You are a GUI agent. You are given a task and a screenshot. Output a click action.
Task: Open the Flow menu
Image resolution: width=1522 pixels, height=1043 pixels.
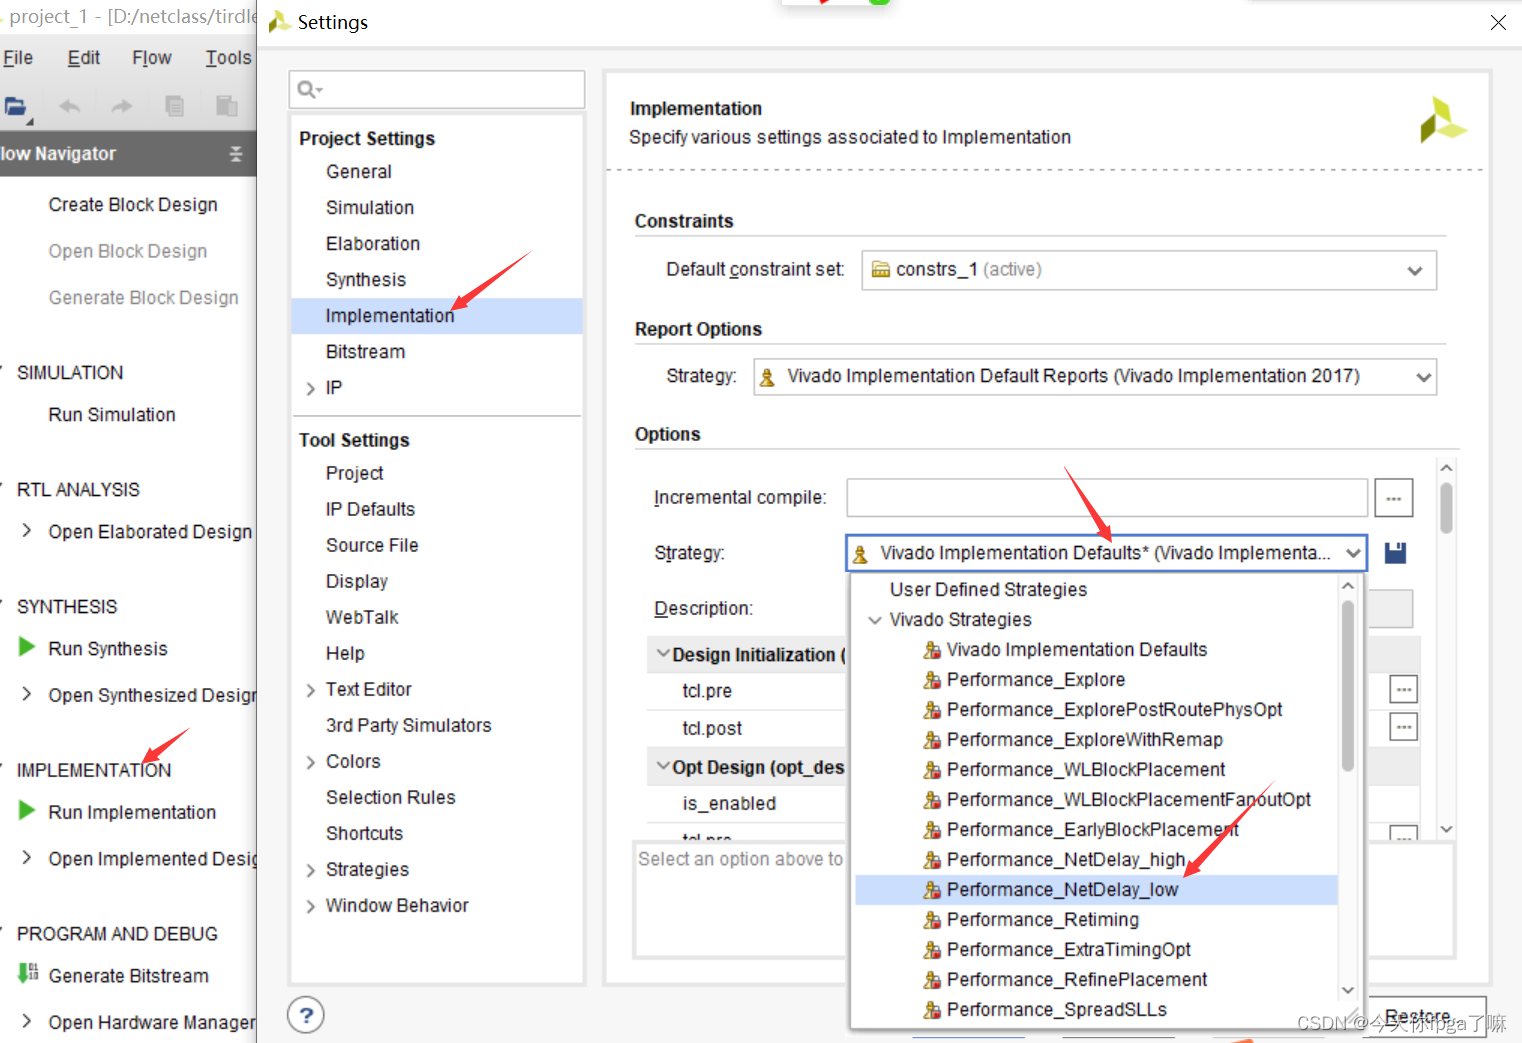click(152, 58)
